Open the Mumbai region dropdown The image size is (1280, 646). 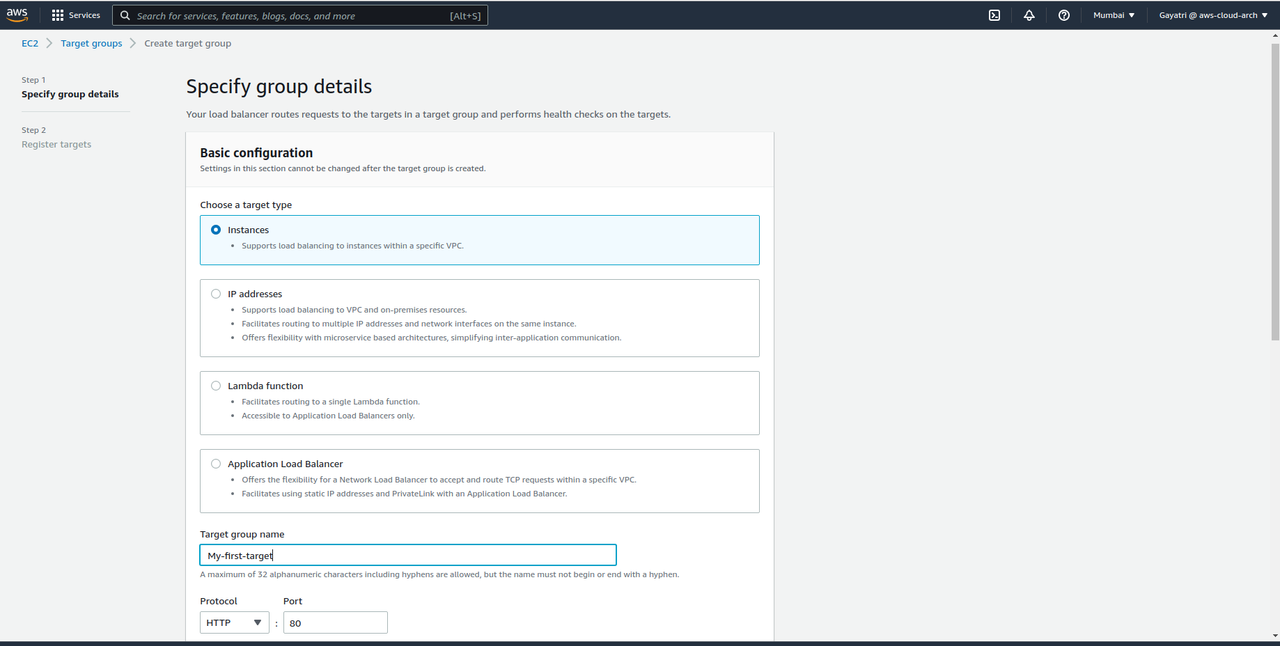[x=1114, y=15]
